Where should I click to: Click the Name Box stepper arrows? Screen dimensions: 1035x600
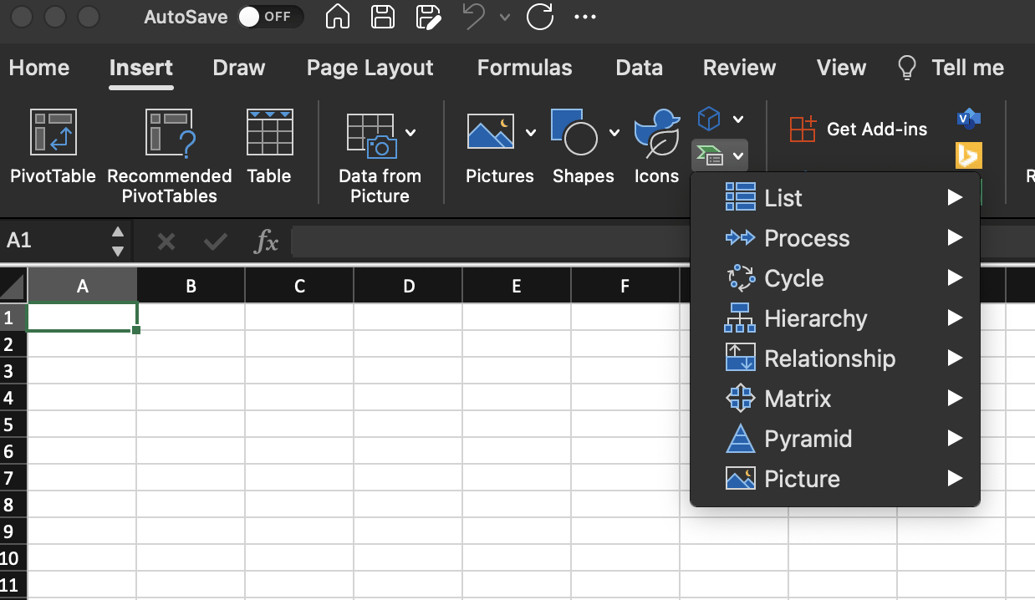(118, 240)
